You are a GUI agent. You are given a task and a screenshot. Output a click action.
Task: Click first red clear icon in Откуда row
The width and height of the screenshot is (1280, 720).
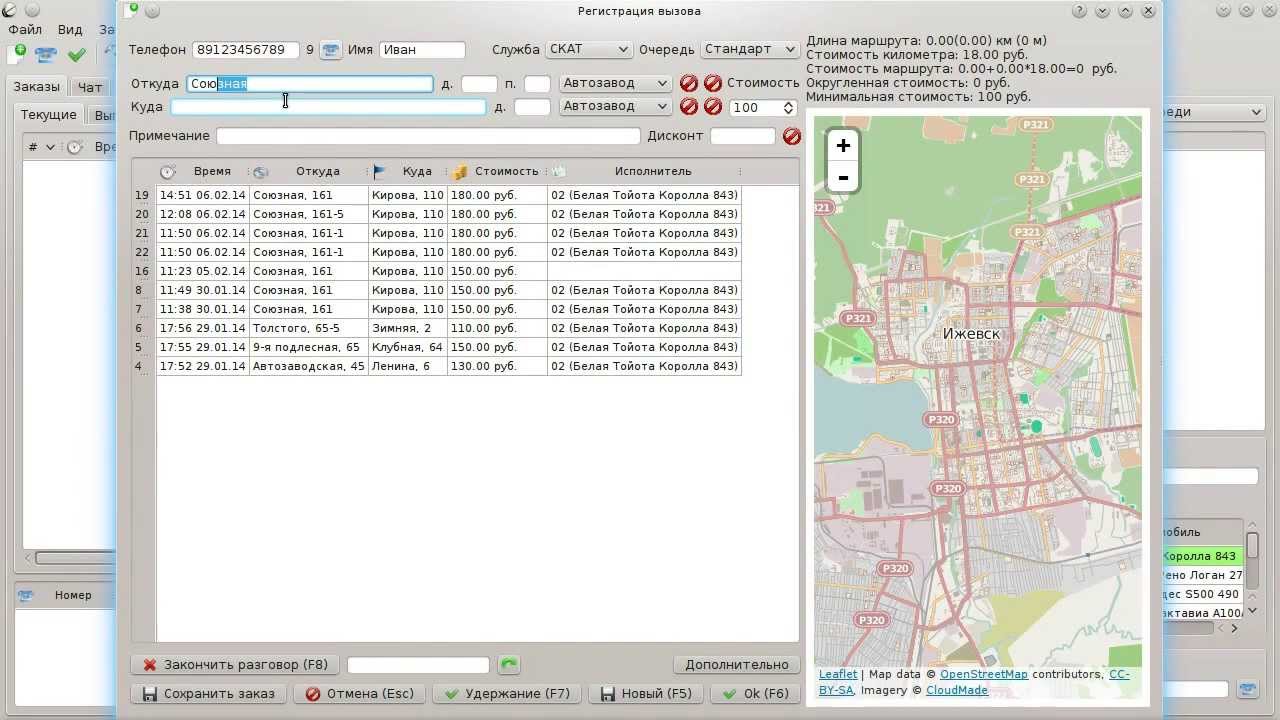coord(689,83)
